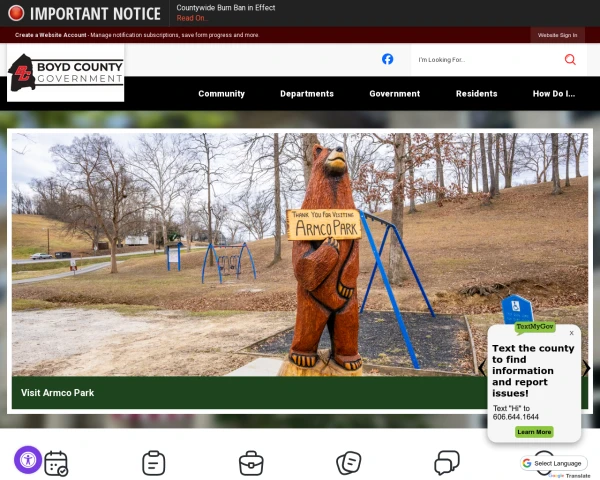The width and height of the screenshot is (600, 480).
Task: Open the Departments menu
Action: [x=307, y=94]
